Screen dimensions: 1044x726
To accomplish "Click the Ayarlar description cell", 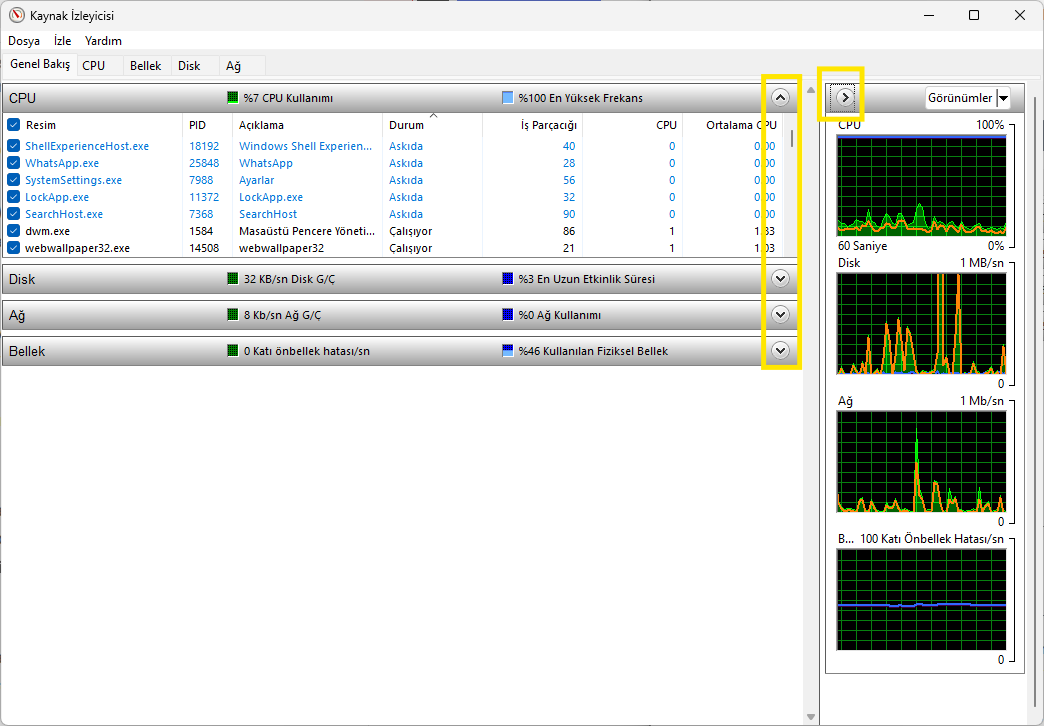I will click(256, 180).
